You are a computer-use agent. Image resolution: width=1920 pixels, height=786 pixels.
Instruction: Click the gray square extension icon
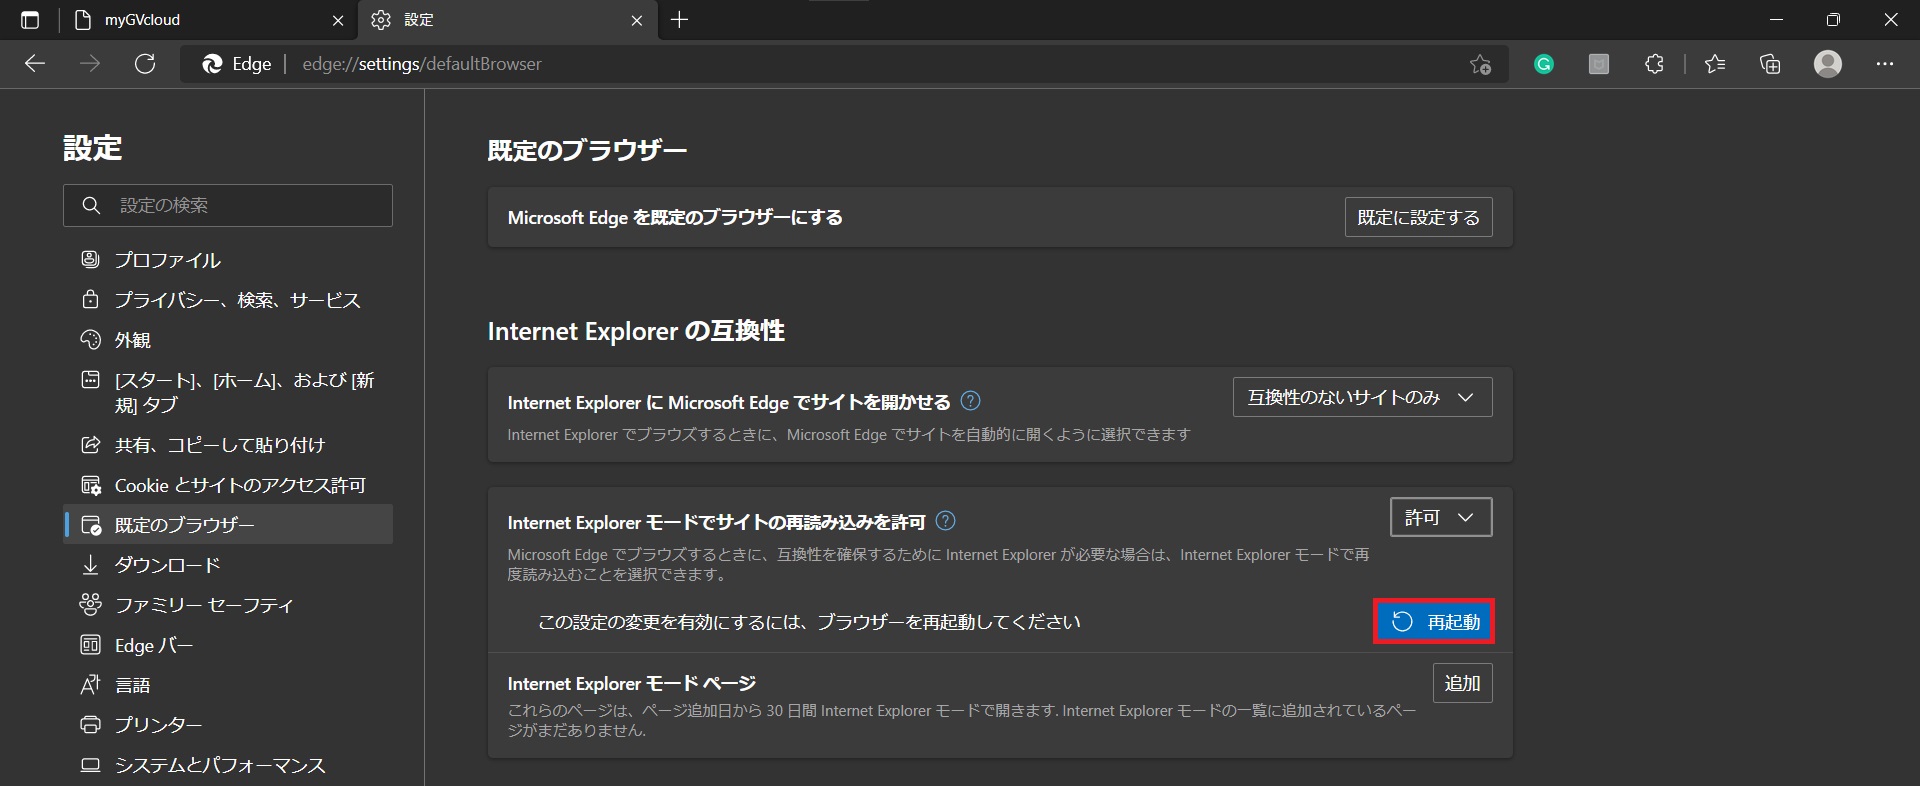(1599, 64)
